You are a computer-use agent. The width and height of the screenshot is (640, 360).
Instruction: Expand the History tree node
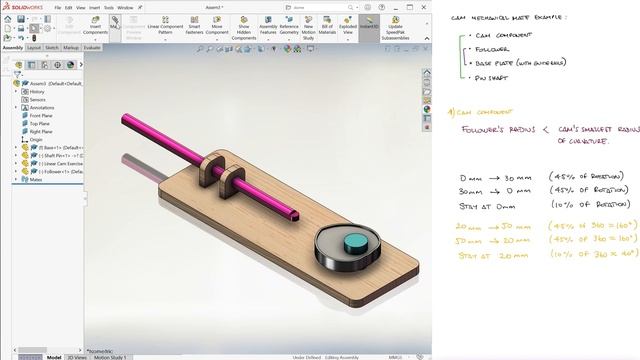[x=16, y=91]
